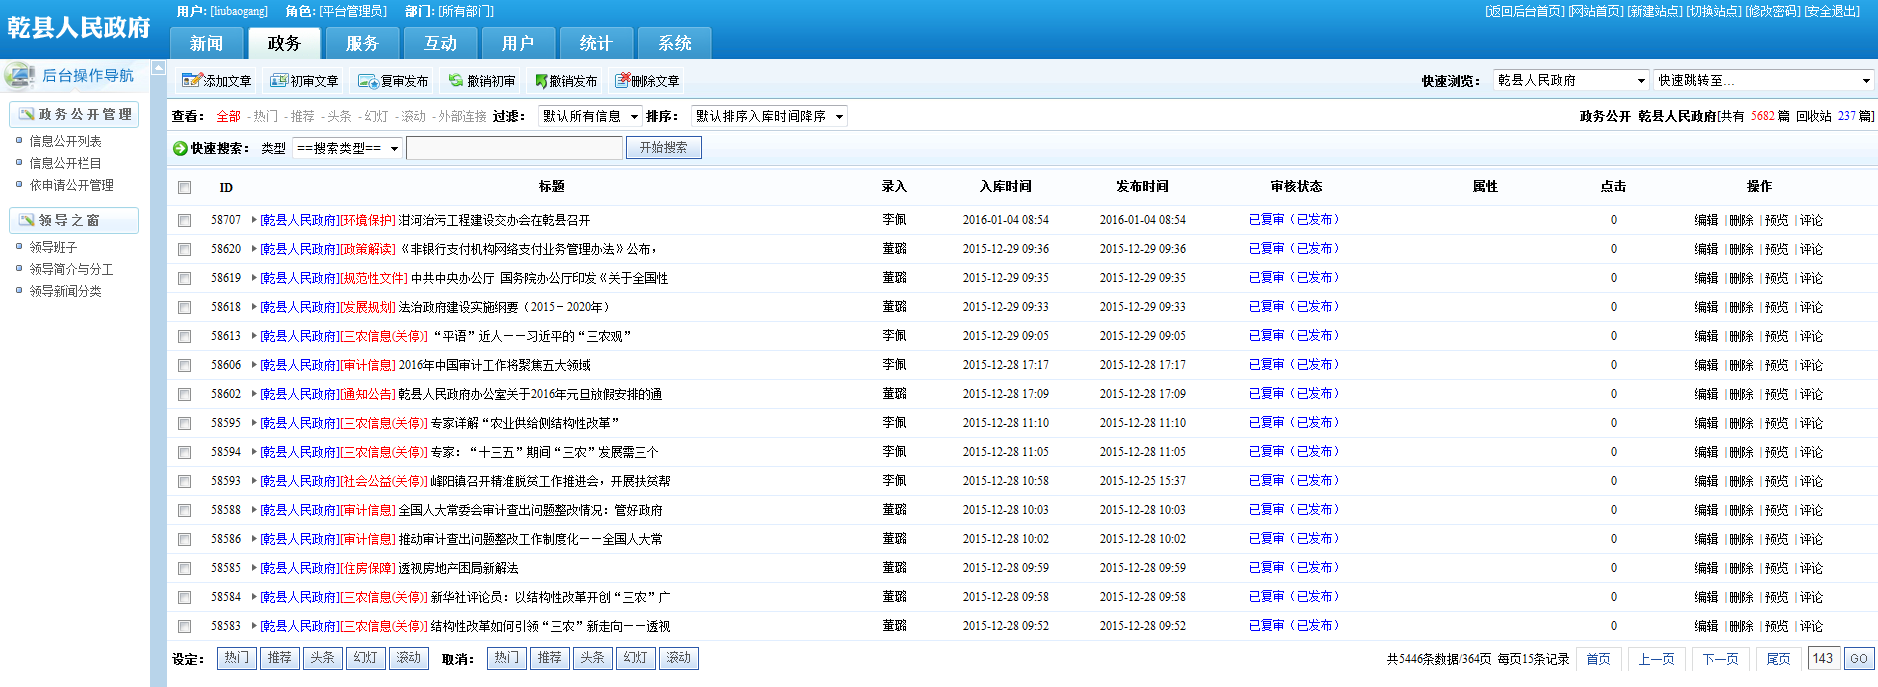The image size is (1878, 687).
Task: Click the 添加文章 (add article) toolbar icon
Action: 191,80
